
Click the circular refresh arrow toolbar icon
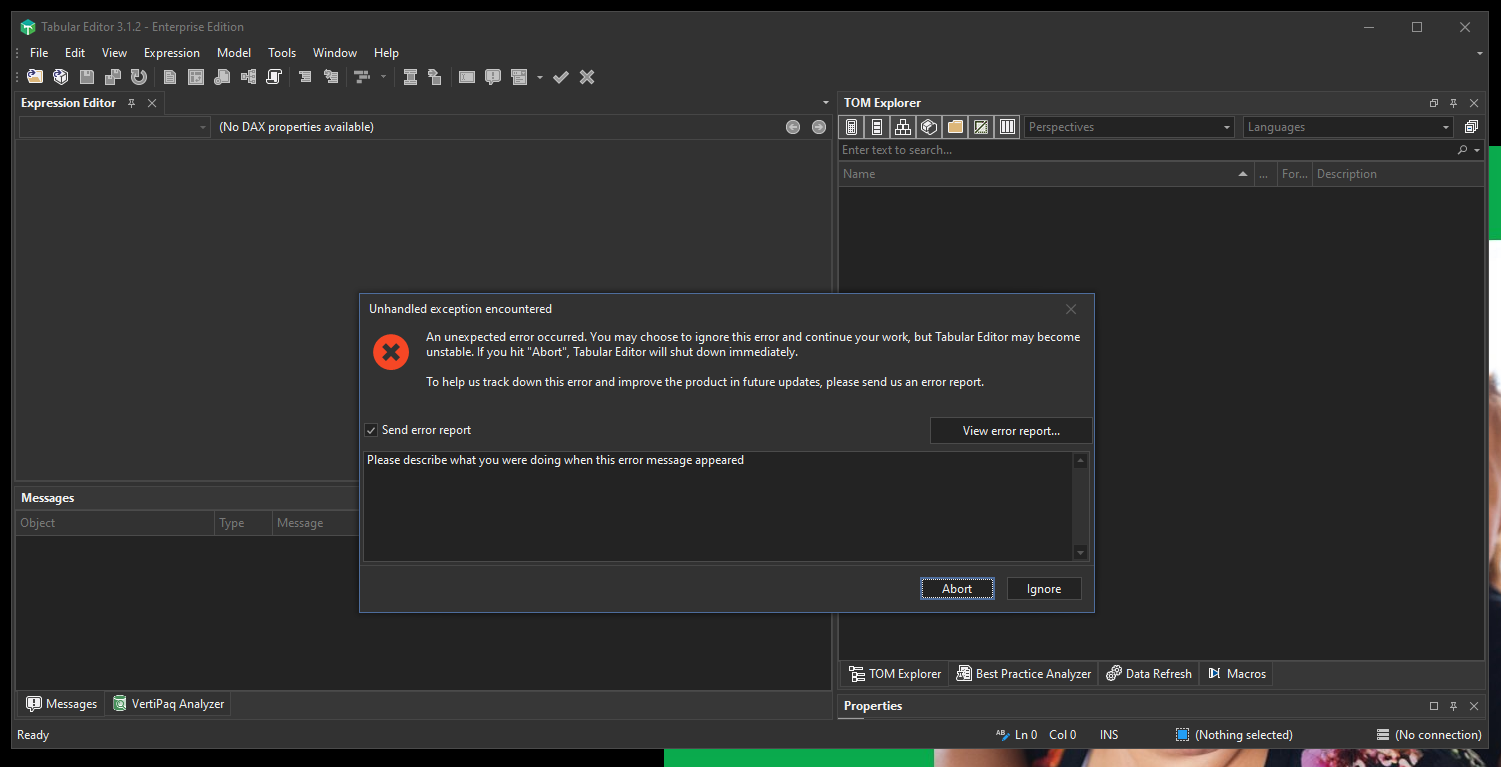[x=139, y=77]
